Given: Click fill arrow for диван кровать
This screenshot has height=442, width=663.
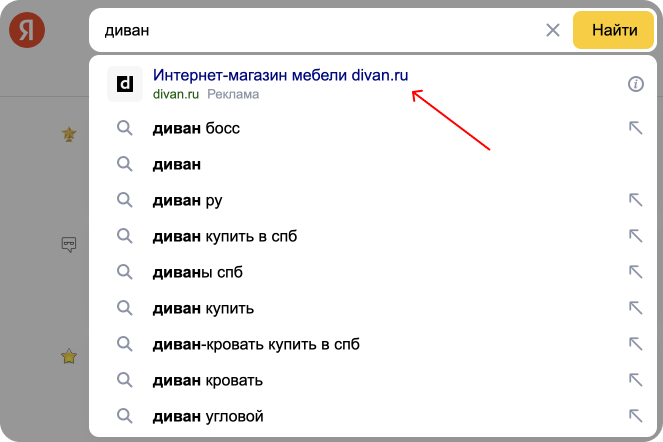Looking at the screenshot, I should pos(636,380).
